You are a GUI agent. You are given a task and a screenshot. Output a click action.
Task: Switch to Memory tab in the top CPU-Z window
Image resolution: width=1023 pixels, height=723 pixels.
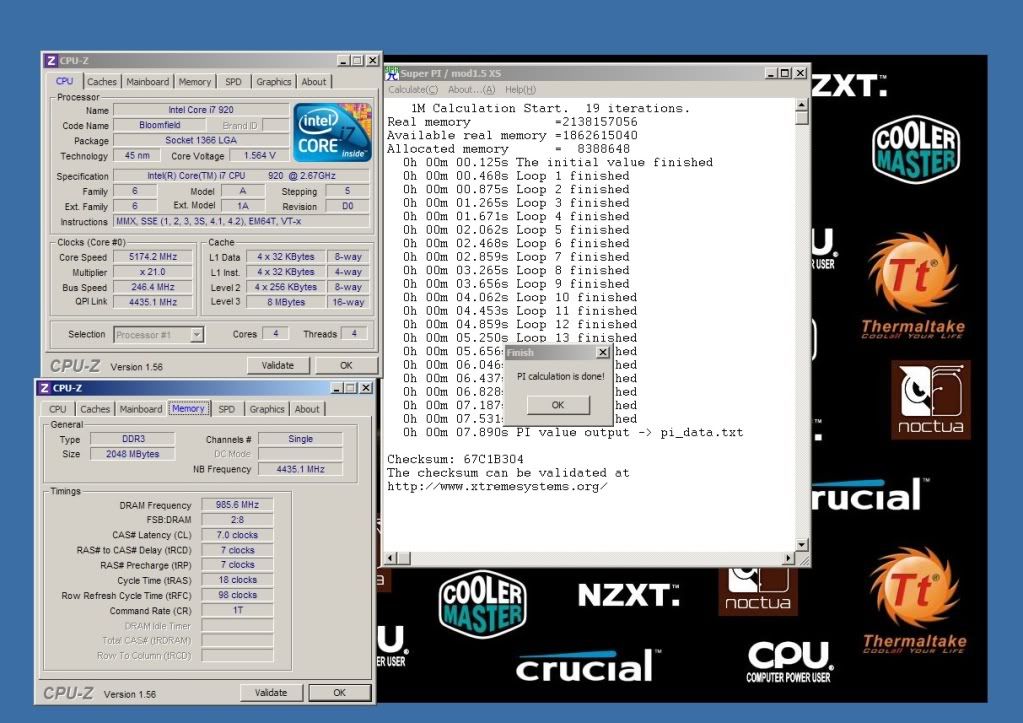coord(194,82)
